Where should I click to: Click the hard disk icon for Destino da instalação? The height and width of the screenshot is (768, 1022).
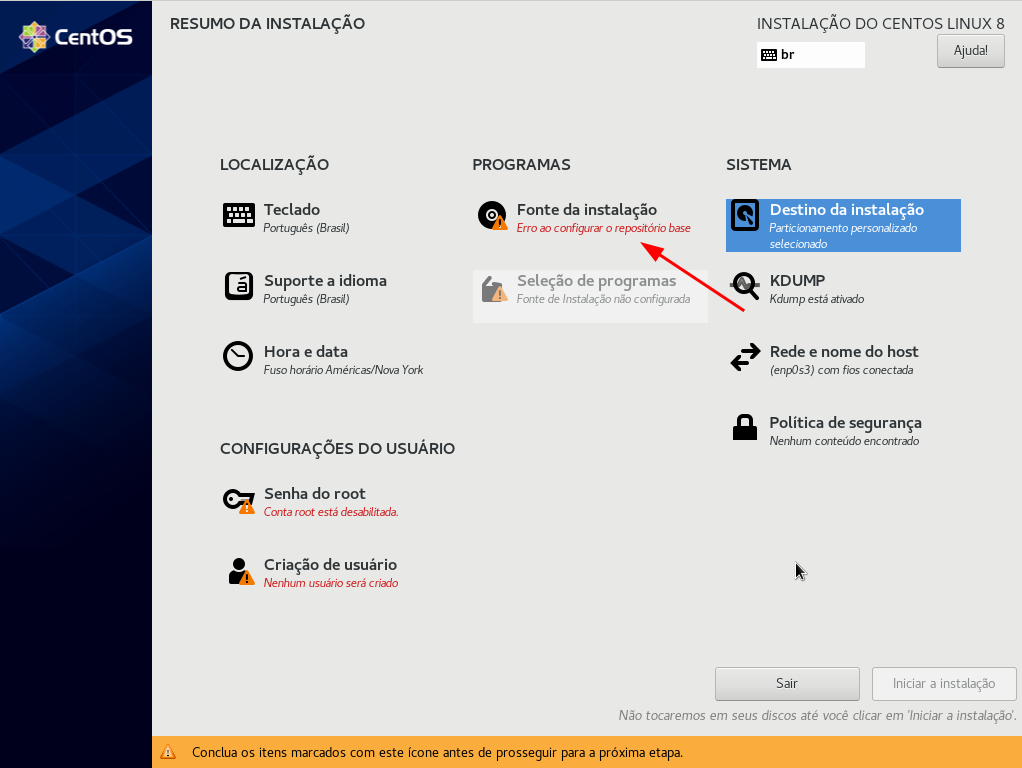pyautogui.click(x=744, y=215)
